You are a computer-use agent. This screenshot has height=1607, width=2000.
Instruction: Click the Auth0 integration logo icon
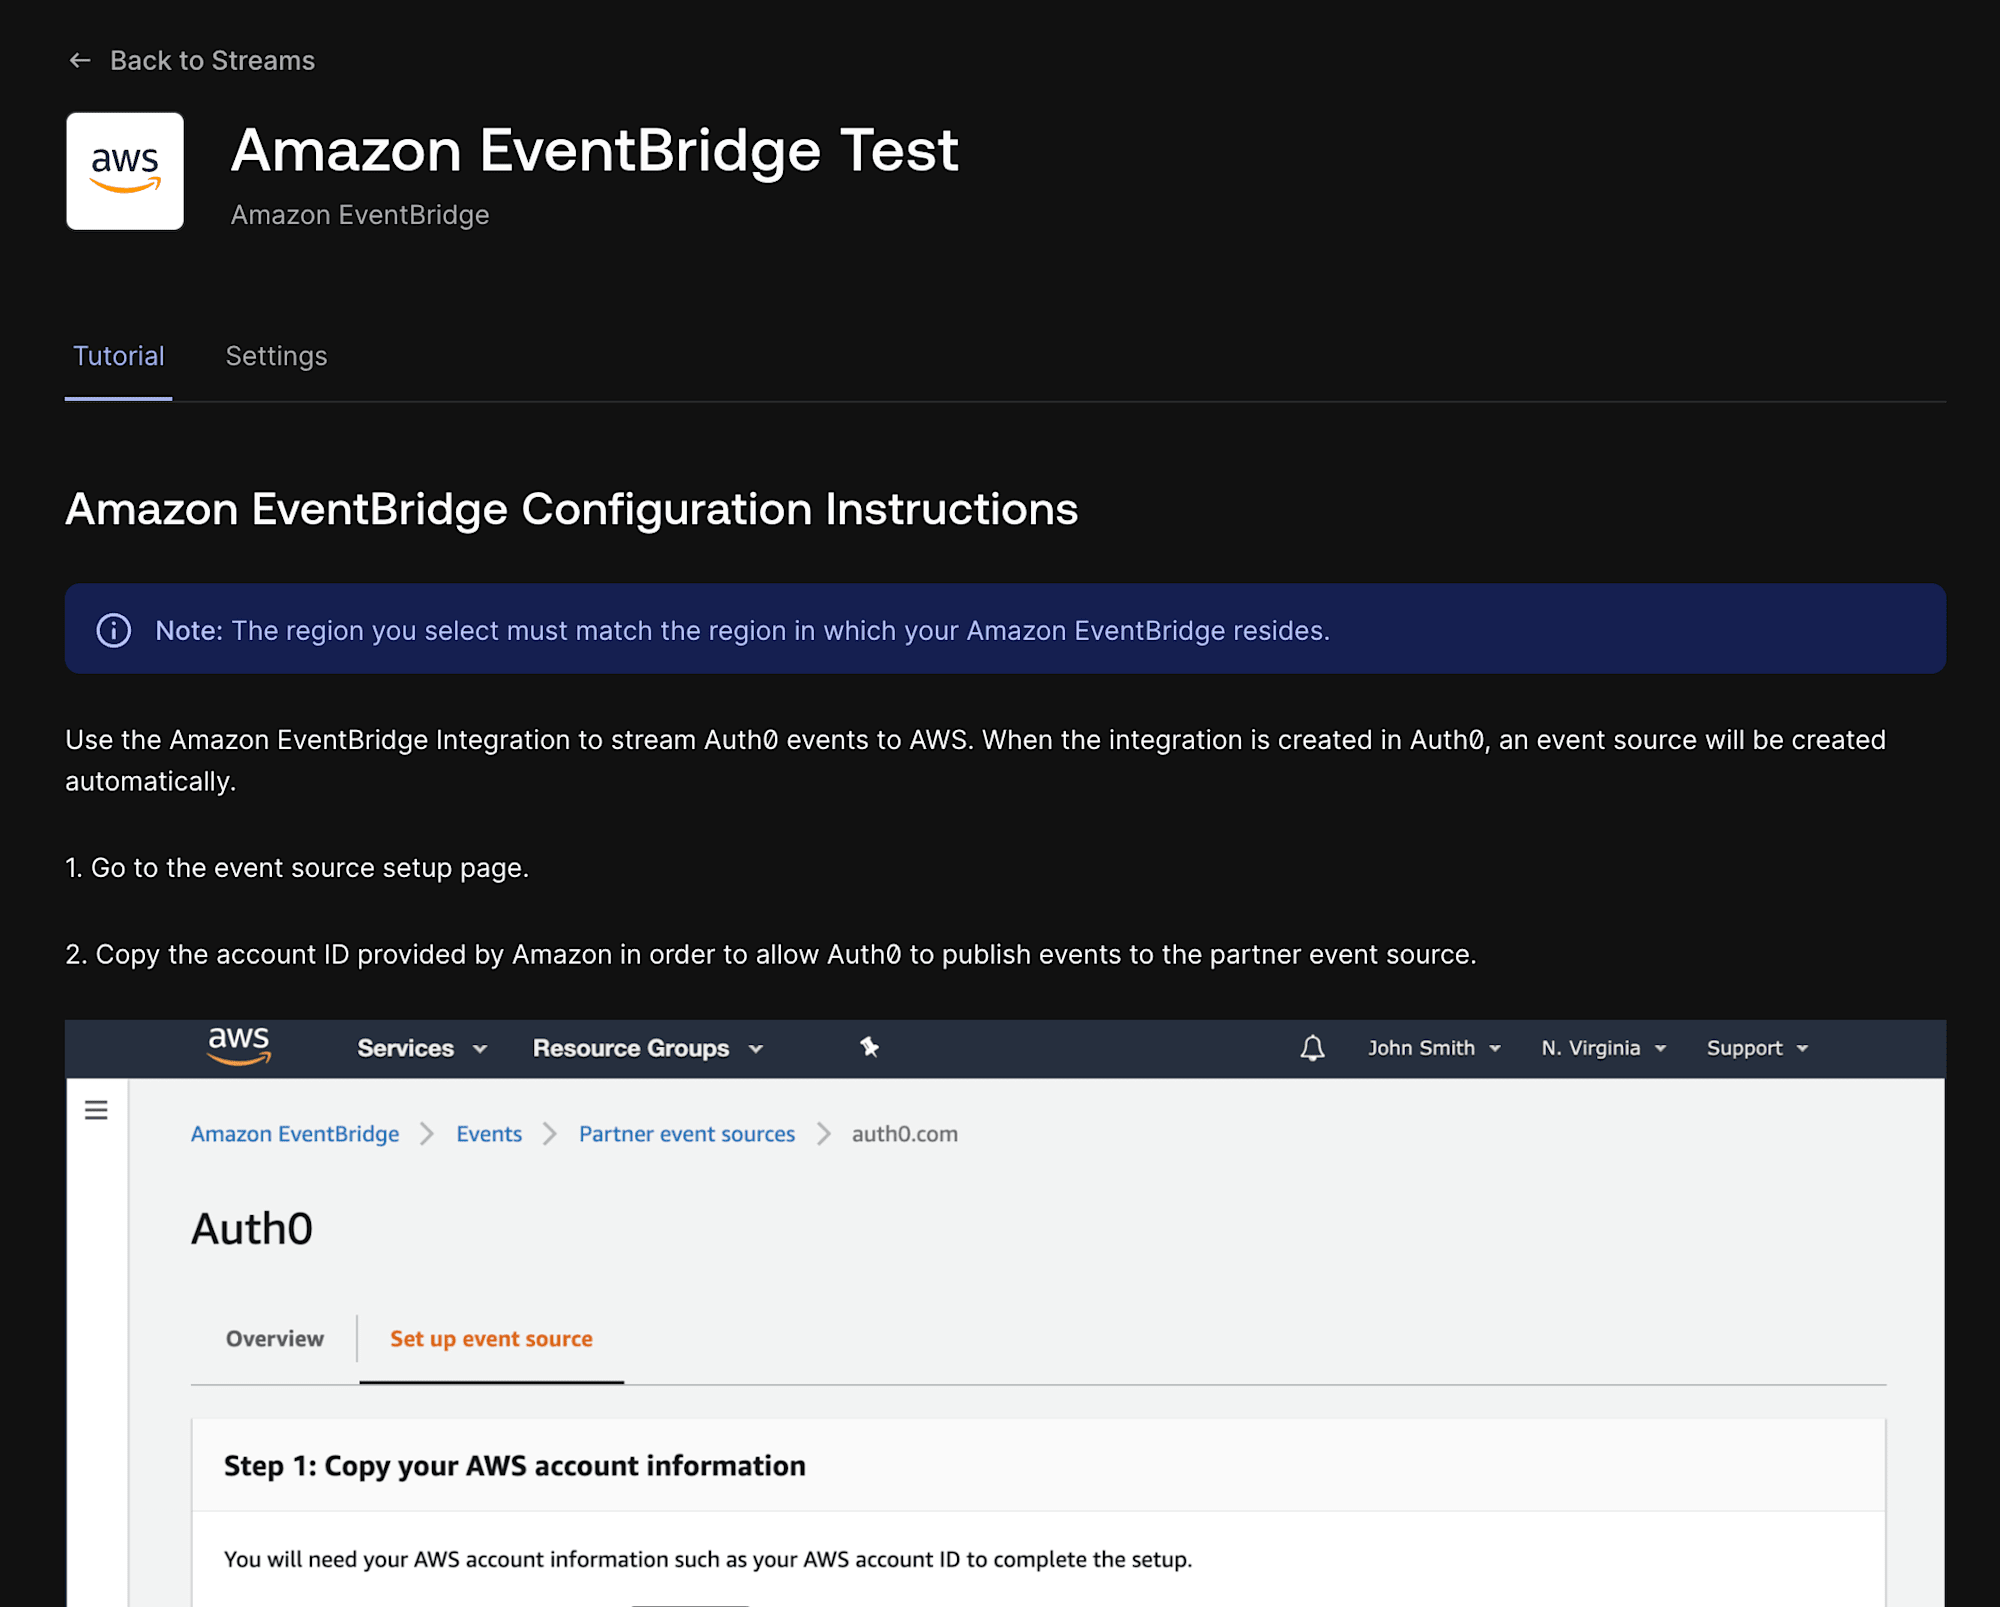click(x=126, y=171)
